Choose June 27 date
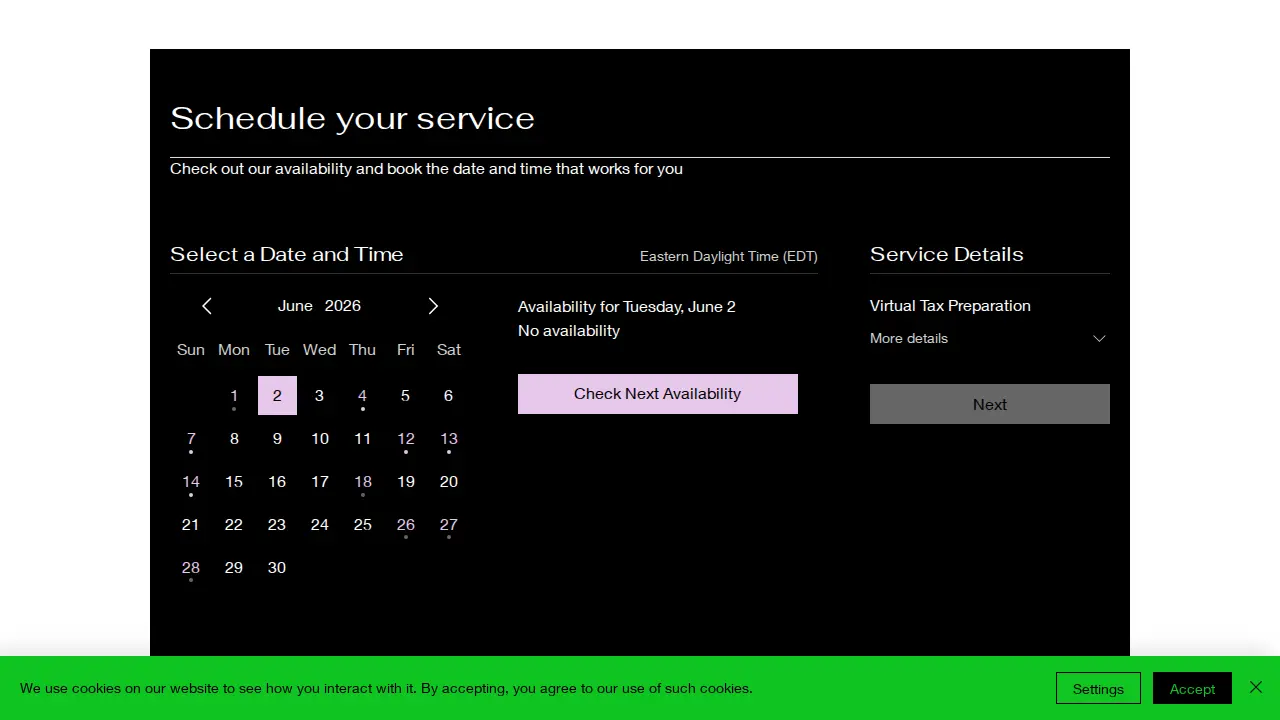Screen dimensions: 1280x720 [449, 525]
